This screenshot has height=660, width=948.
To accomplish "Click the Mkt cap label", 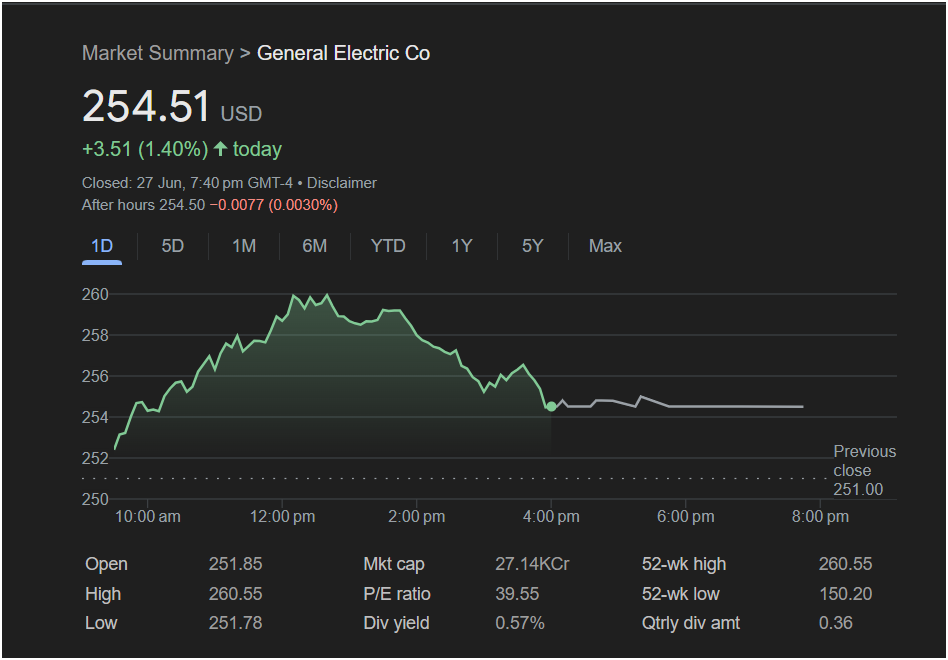I will coord(394,564).
